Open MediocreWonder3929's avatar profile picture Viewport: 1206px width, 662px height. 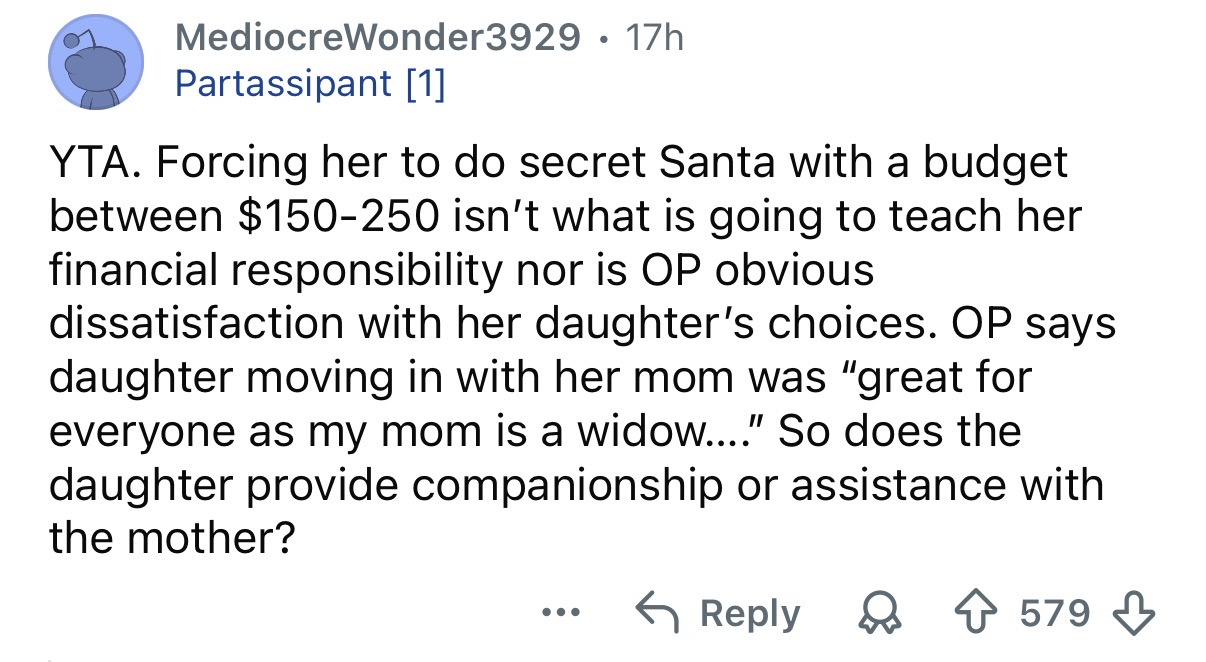coord(96,62)
